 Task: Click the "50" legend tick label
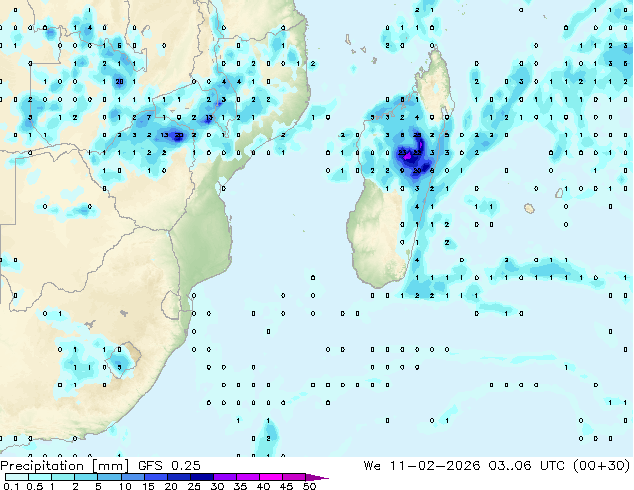point(310,486)
